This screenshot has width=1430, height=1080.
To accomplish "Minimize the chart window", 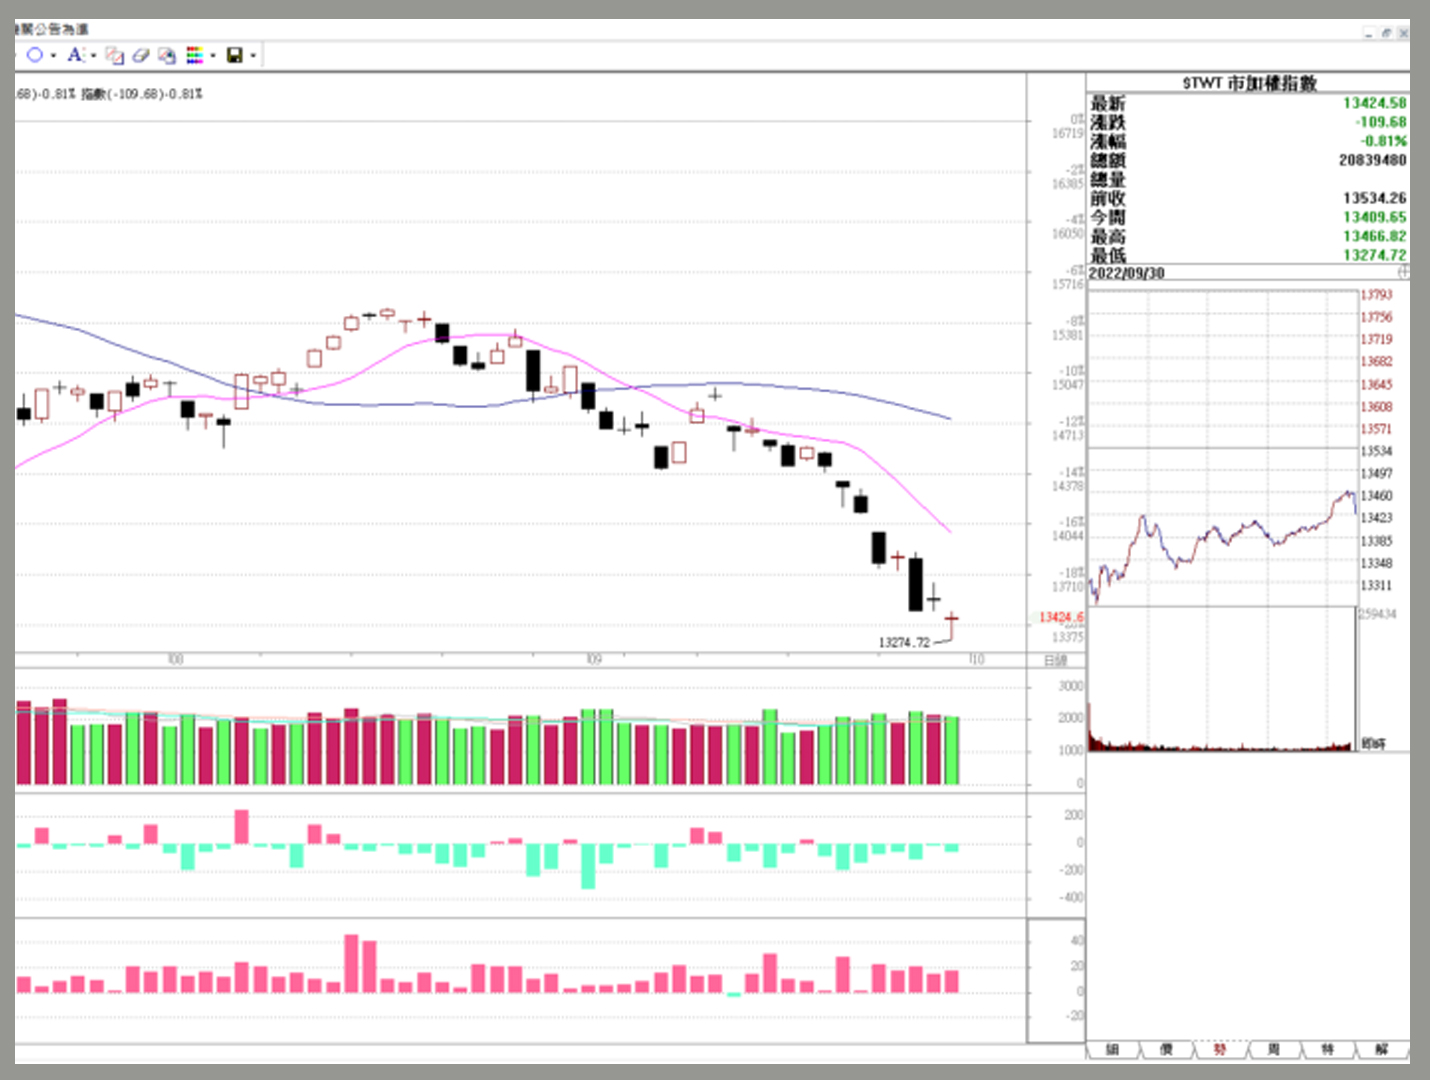I will tap(1368, 33).
